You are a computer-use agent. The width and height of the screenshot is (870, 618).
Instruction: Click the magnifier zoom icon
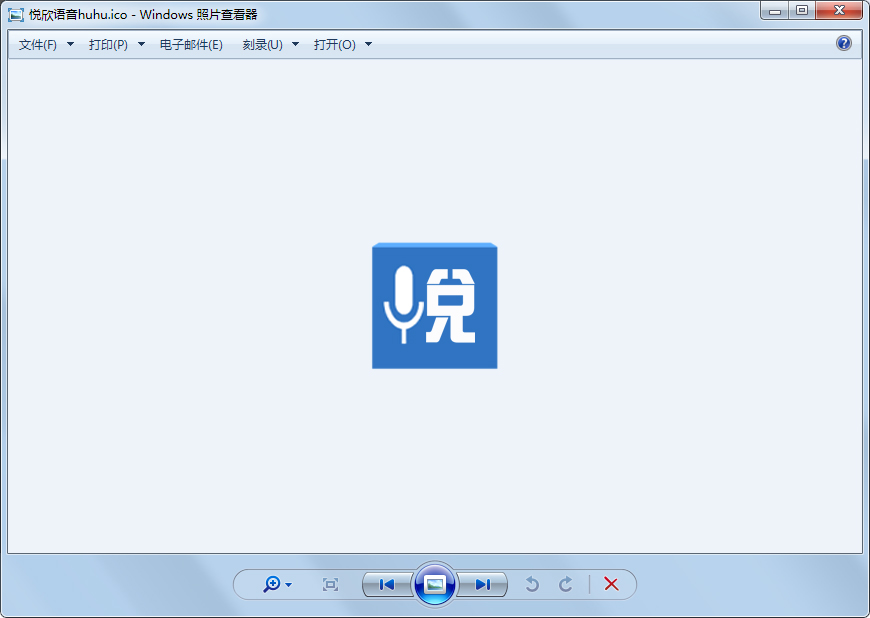click(x=271, y=584)
